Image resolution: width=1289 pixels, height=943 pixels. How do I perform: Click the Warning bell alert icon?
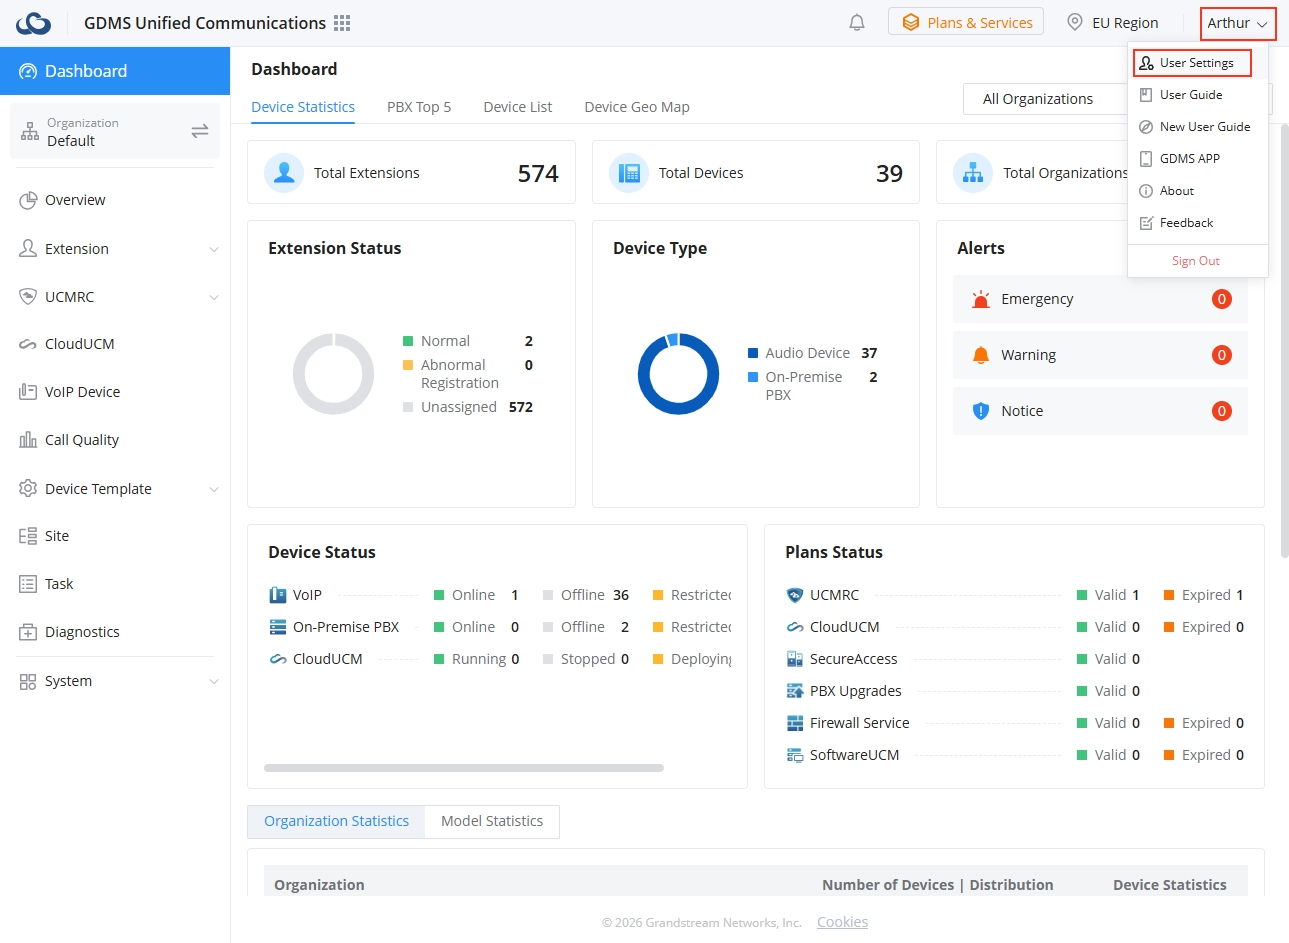981,355
